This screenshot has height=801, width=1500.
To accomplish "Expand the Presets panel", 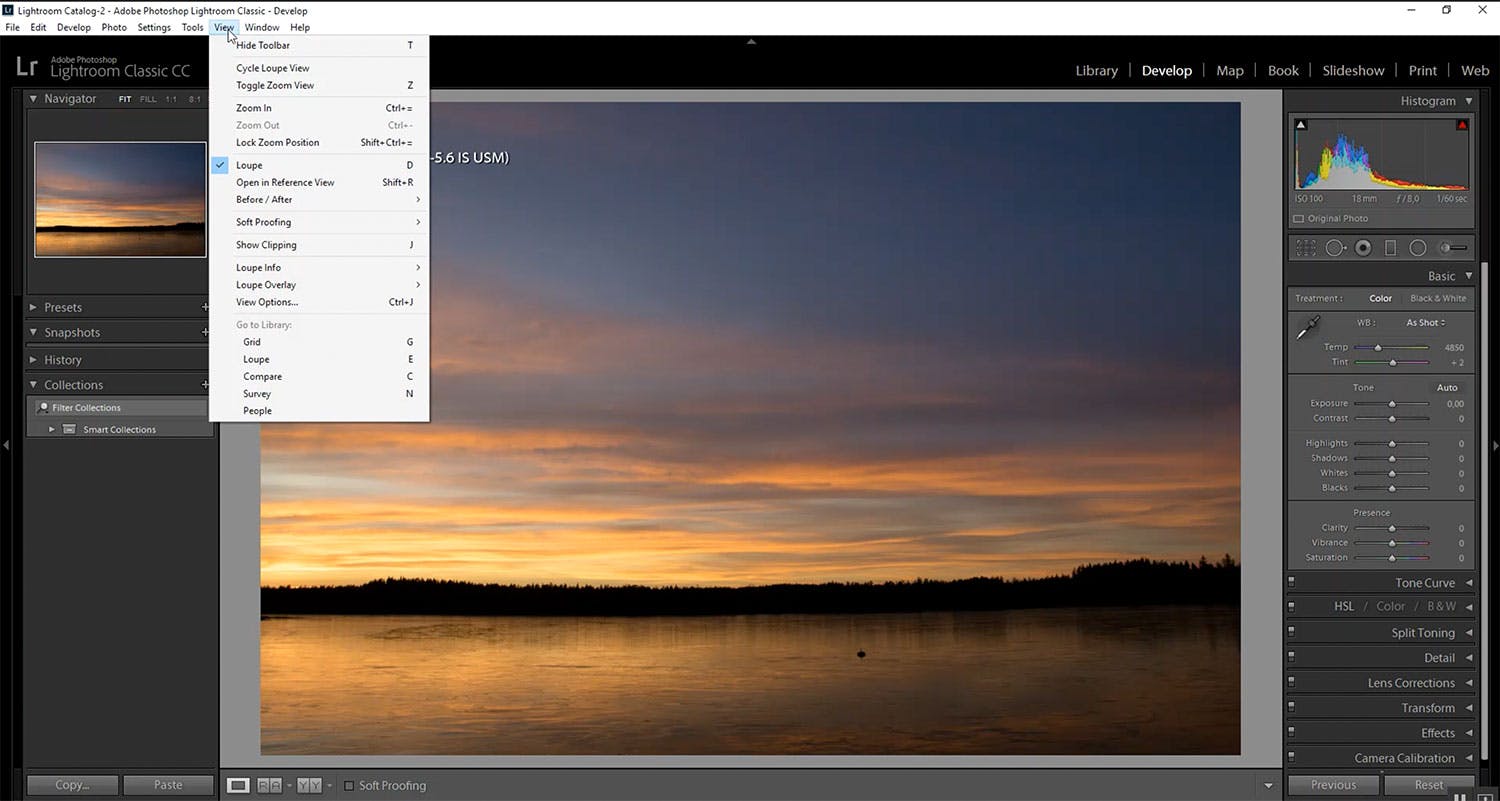I will click(x=34, y=308).
